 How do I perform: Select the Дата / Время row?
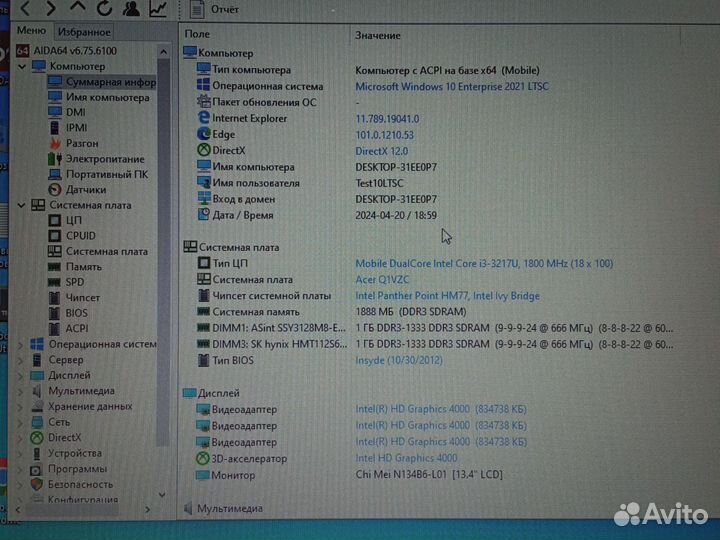[x=317, y=215]
